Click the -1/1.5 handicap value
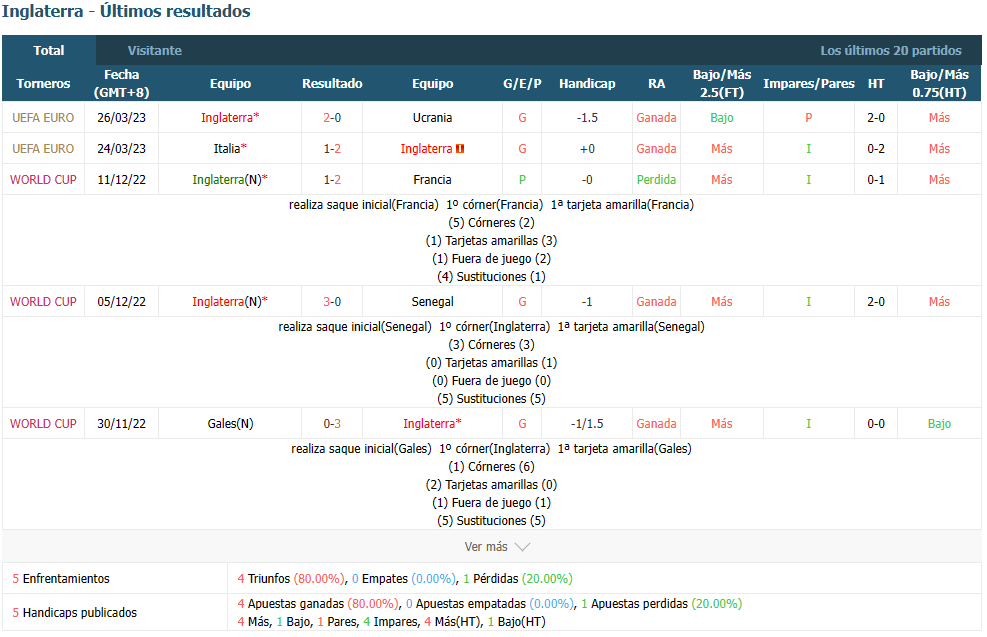Image resolution: width=987 pixels, height=637 pixels. click(x=587, y=424)
